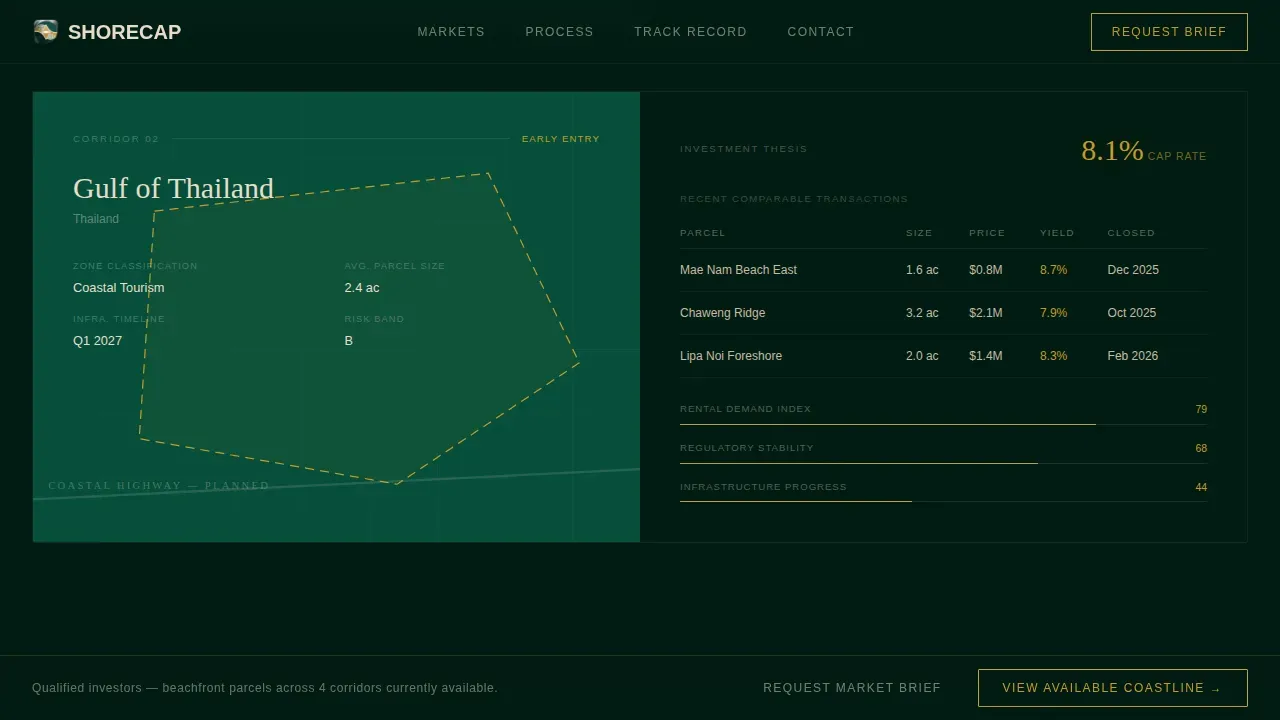
Task: Click the 8.1% cap rate figure
Action: coord(1112,151)
